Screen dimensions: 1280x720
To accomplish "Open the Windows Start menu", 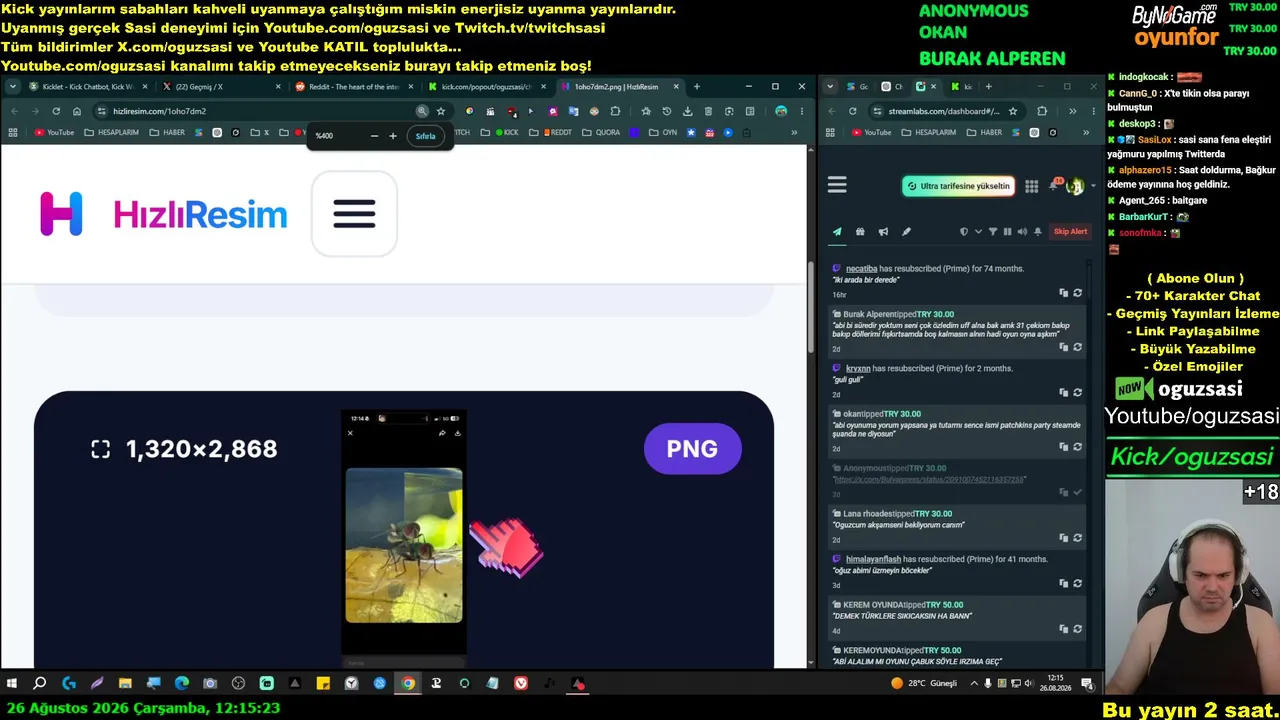I will point(12,684).
